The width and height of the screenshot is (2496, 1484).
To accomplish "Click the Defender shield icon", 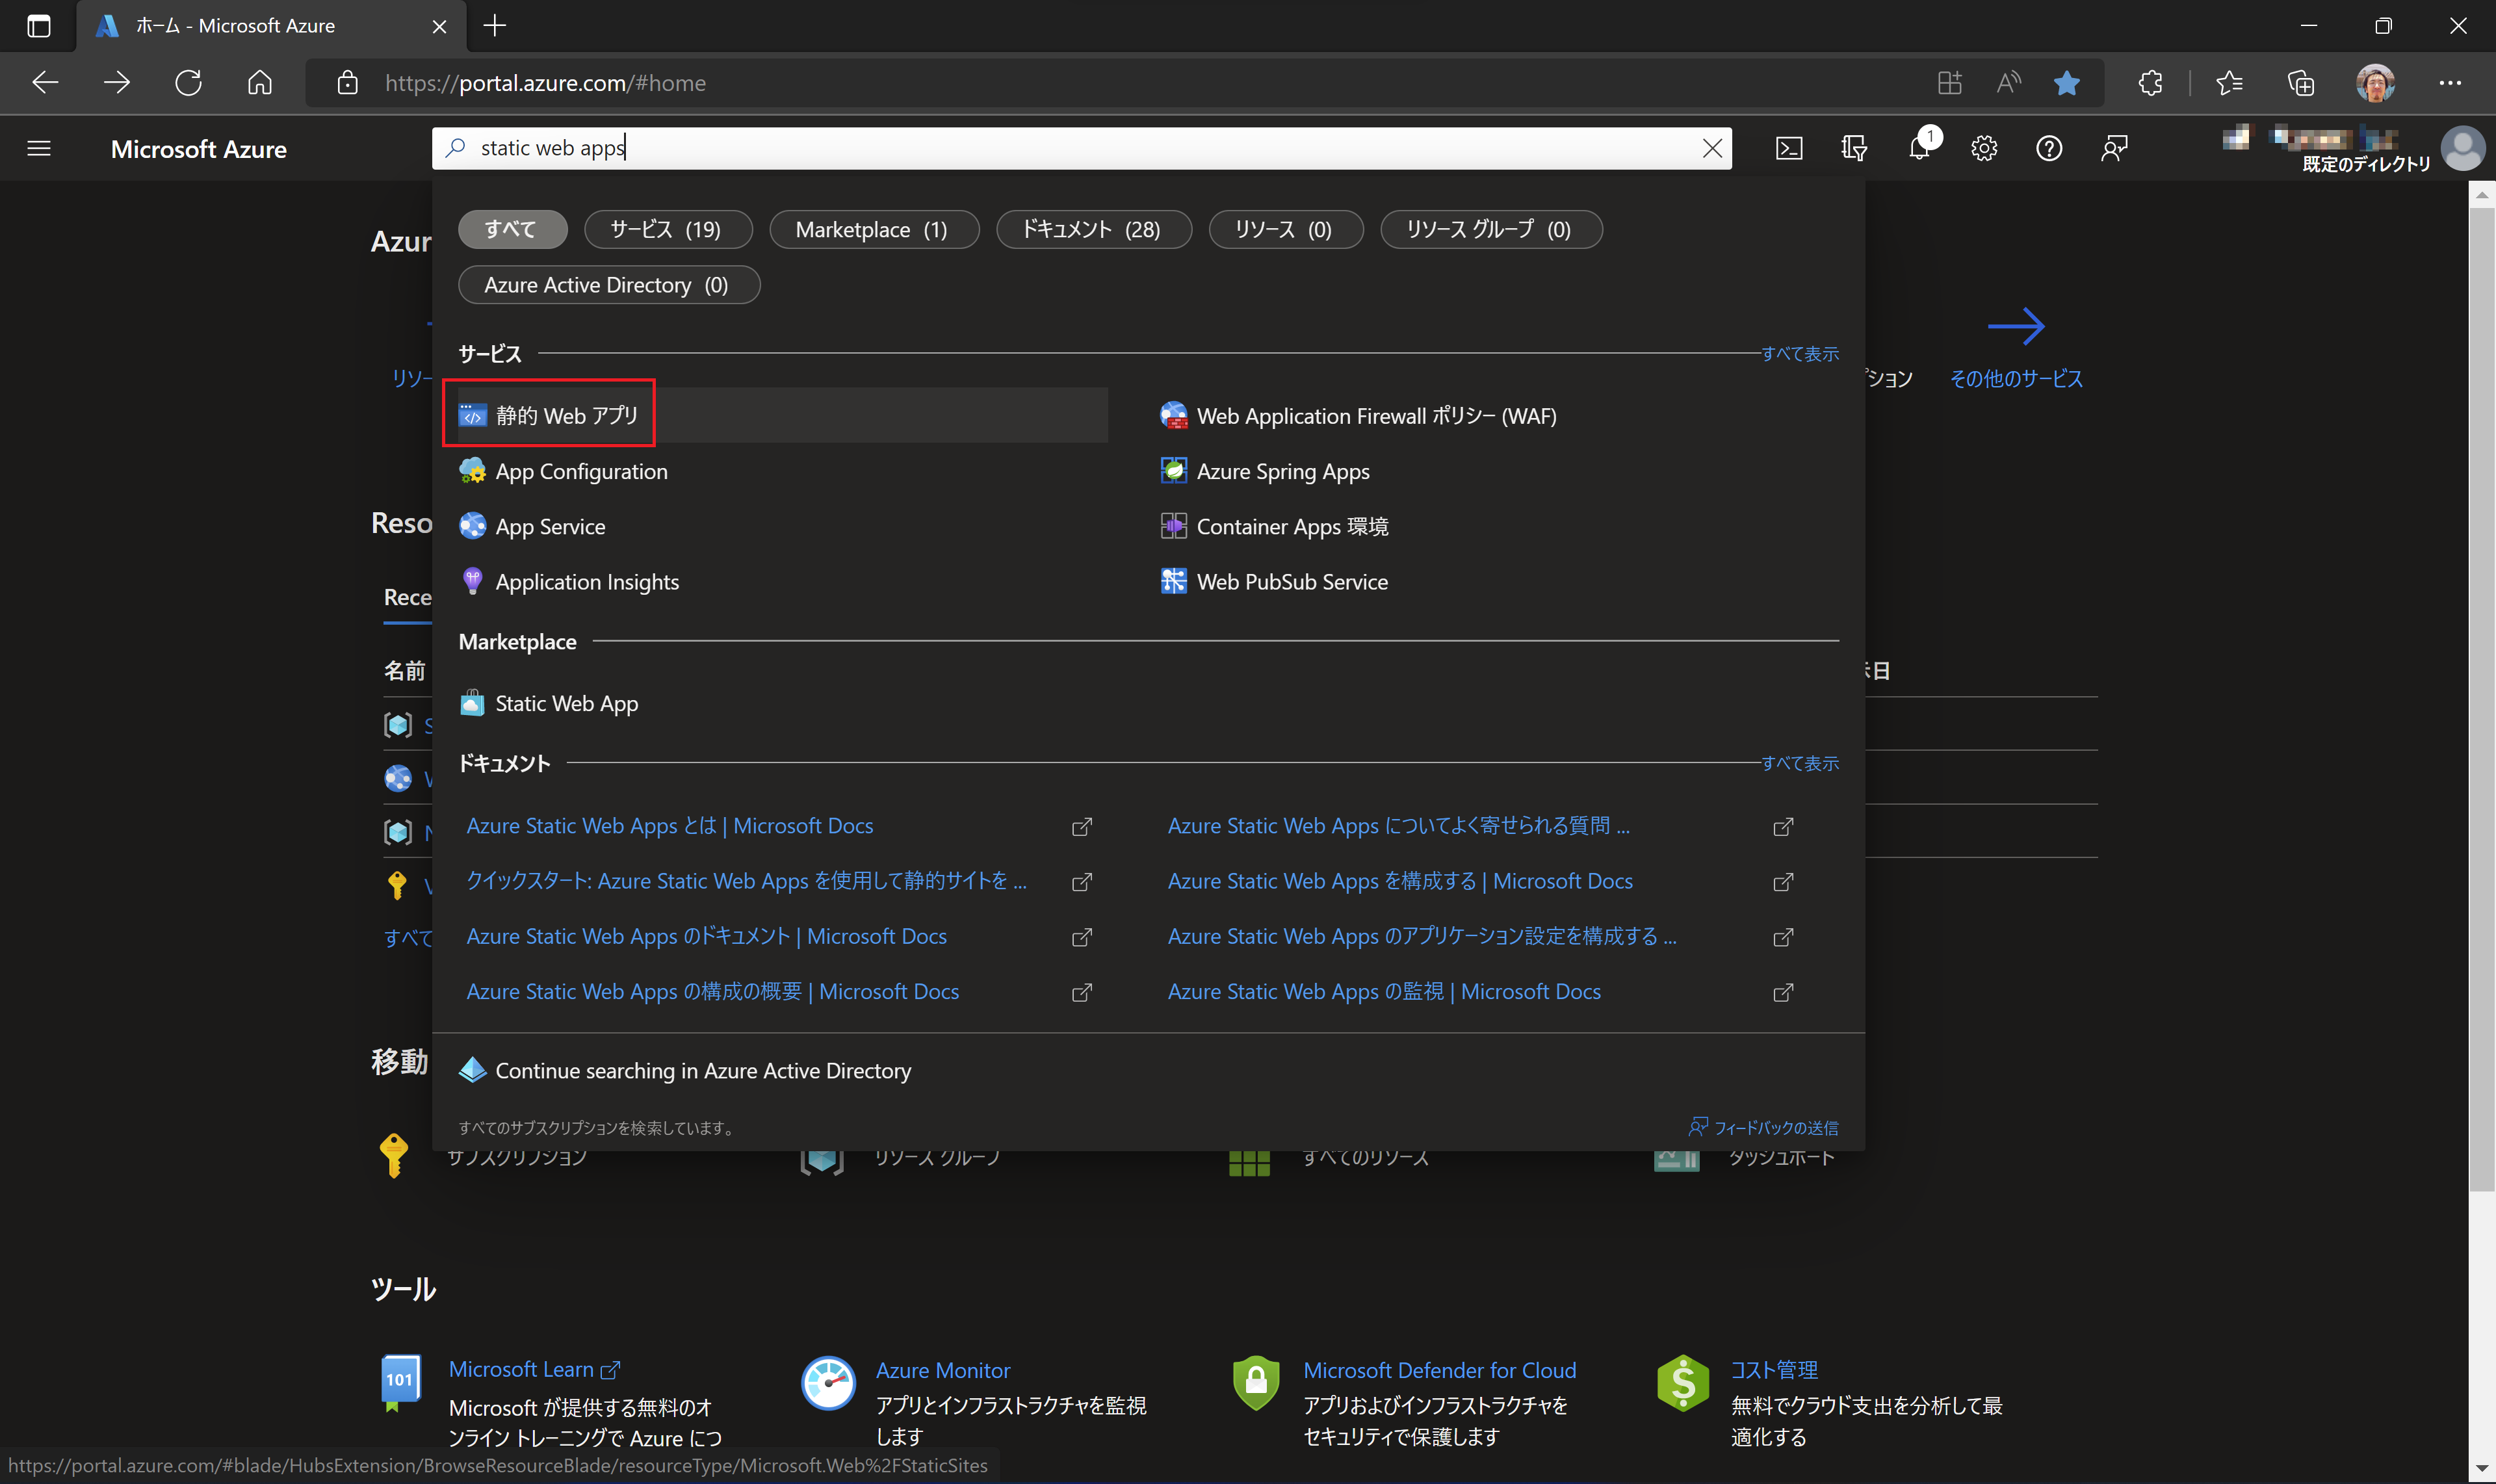I will click(x=1255, y=1383).
